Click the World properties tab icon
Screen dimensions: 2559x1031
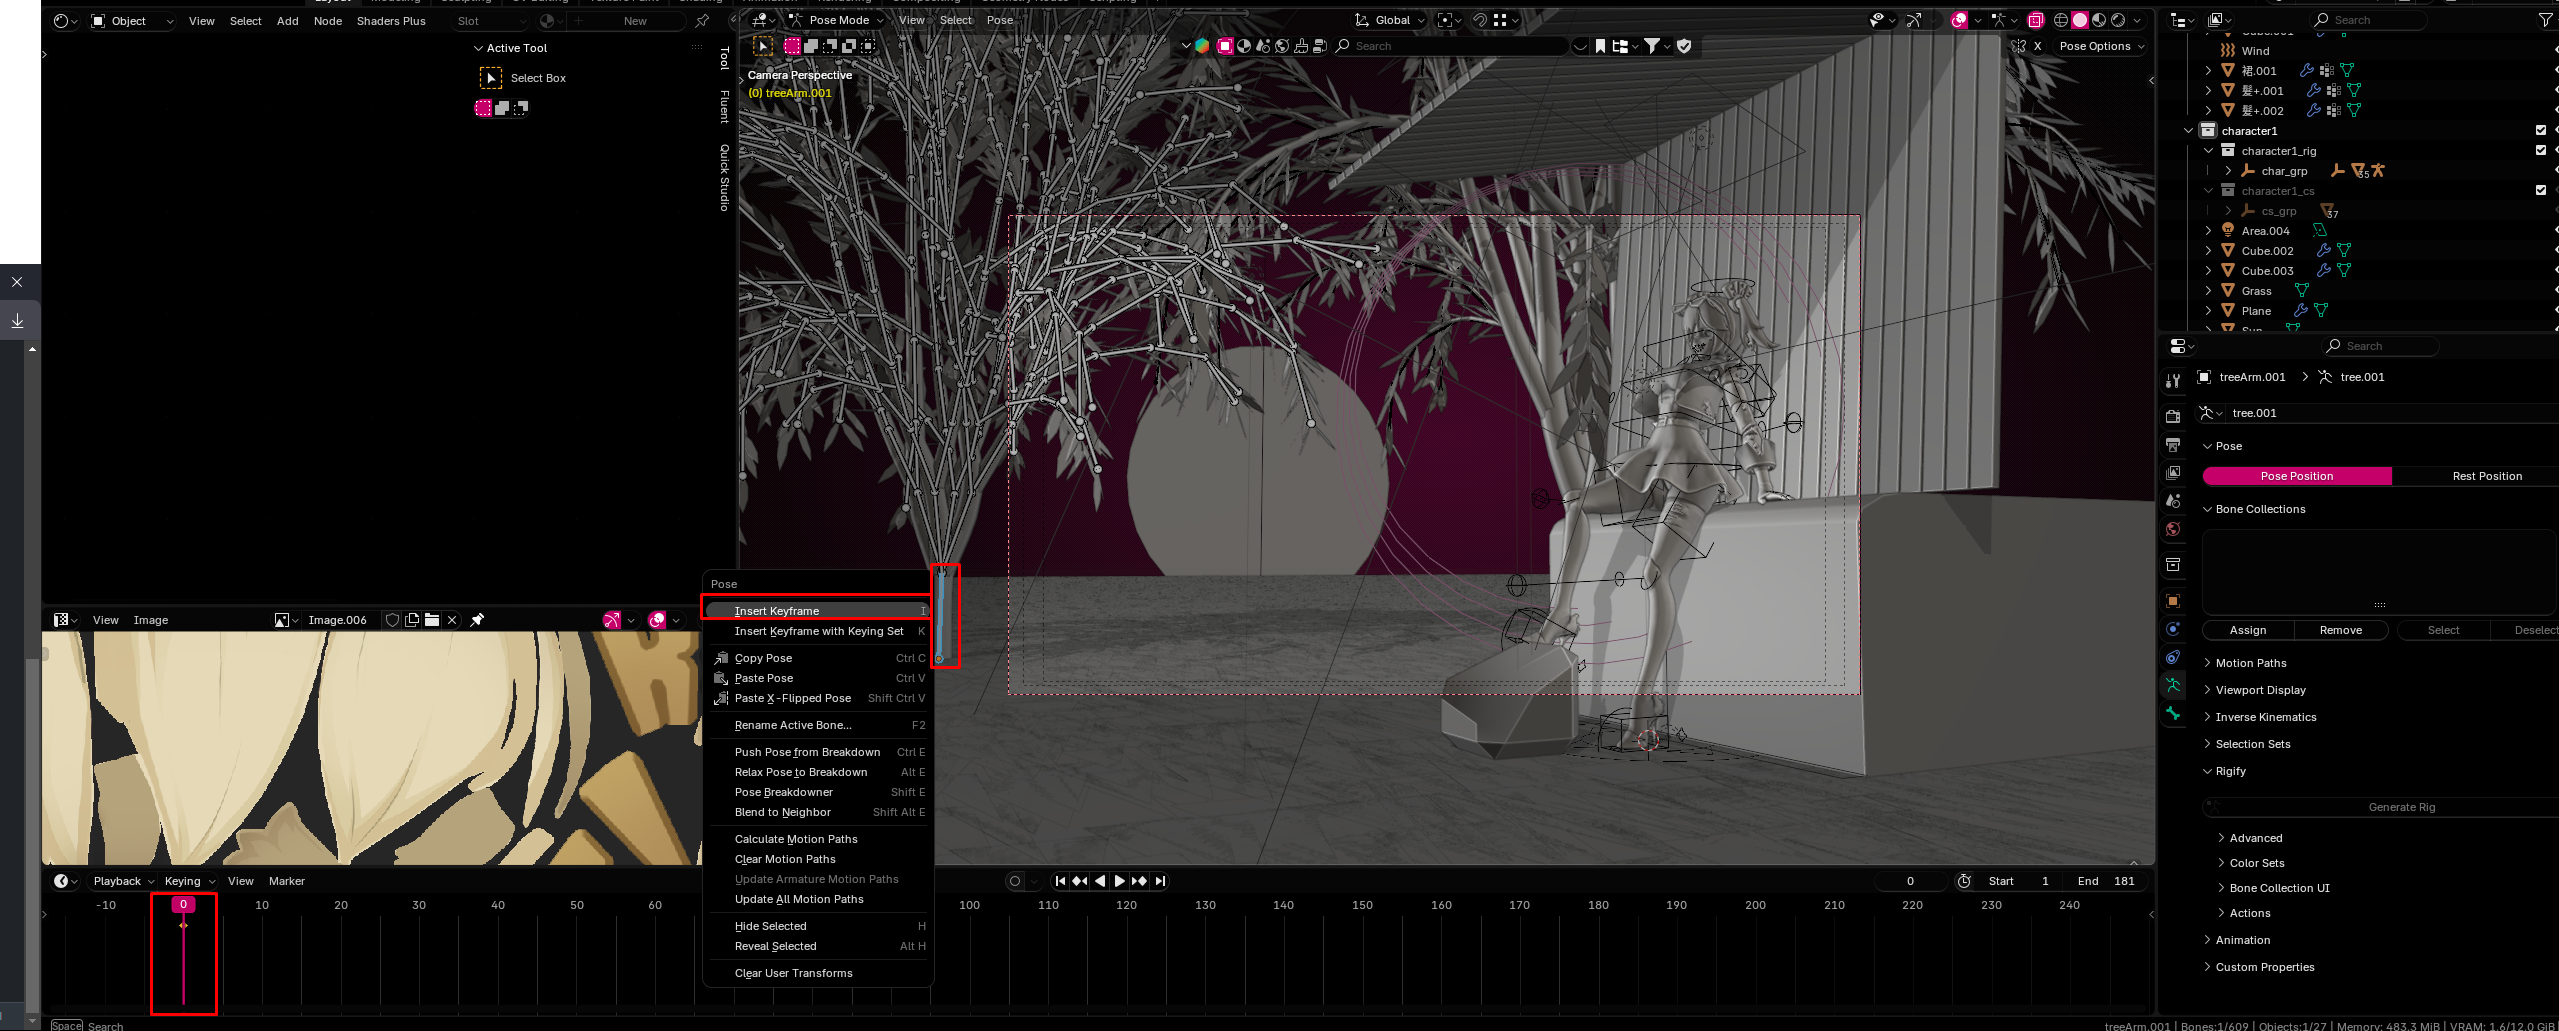pyautogui.click(x=2173, y=530)
